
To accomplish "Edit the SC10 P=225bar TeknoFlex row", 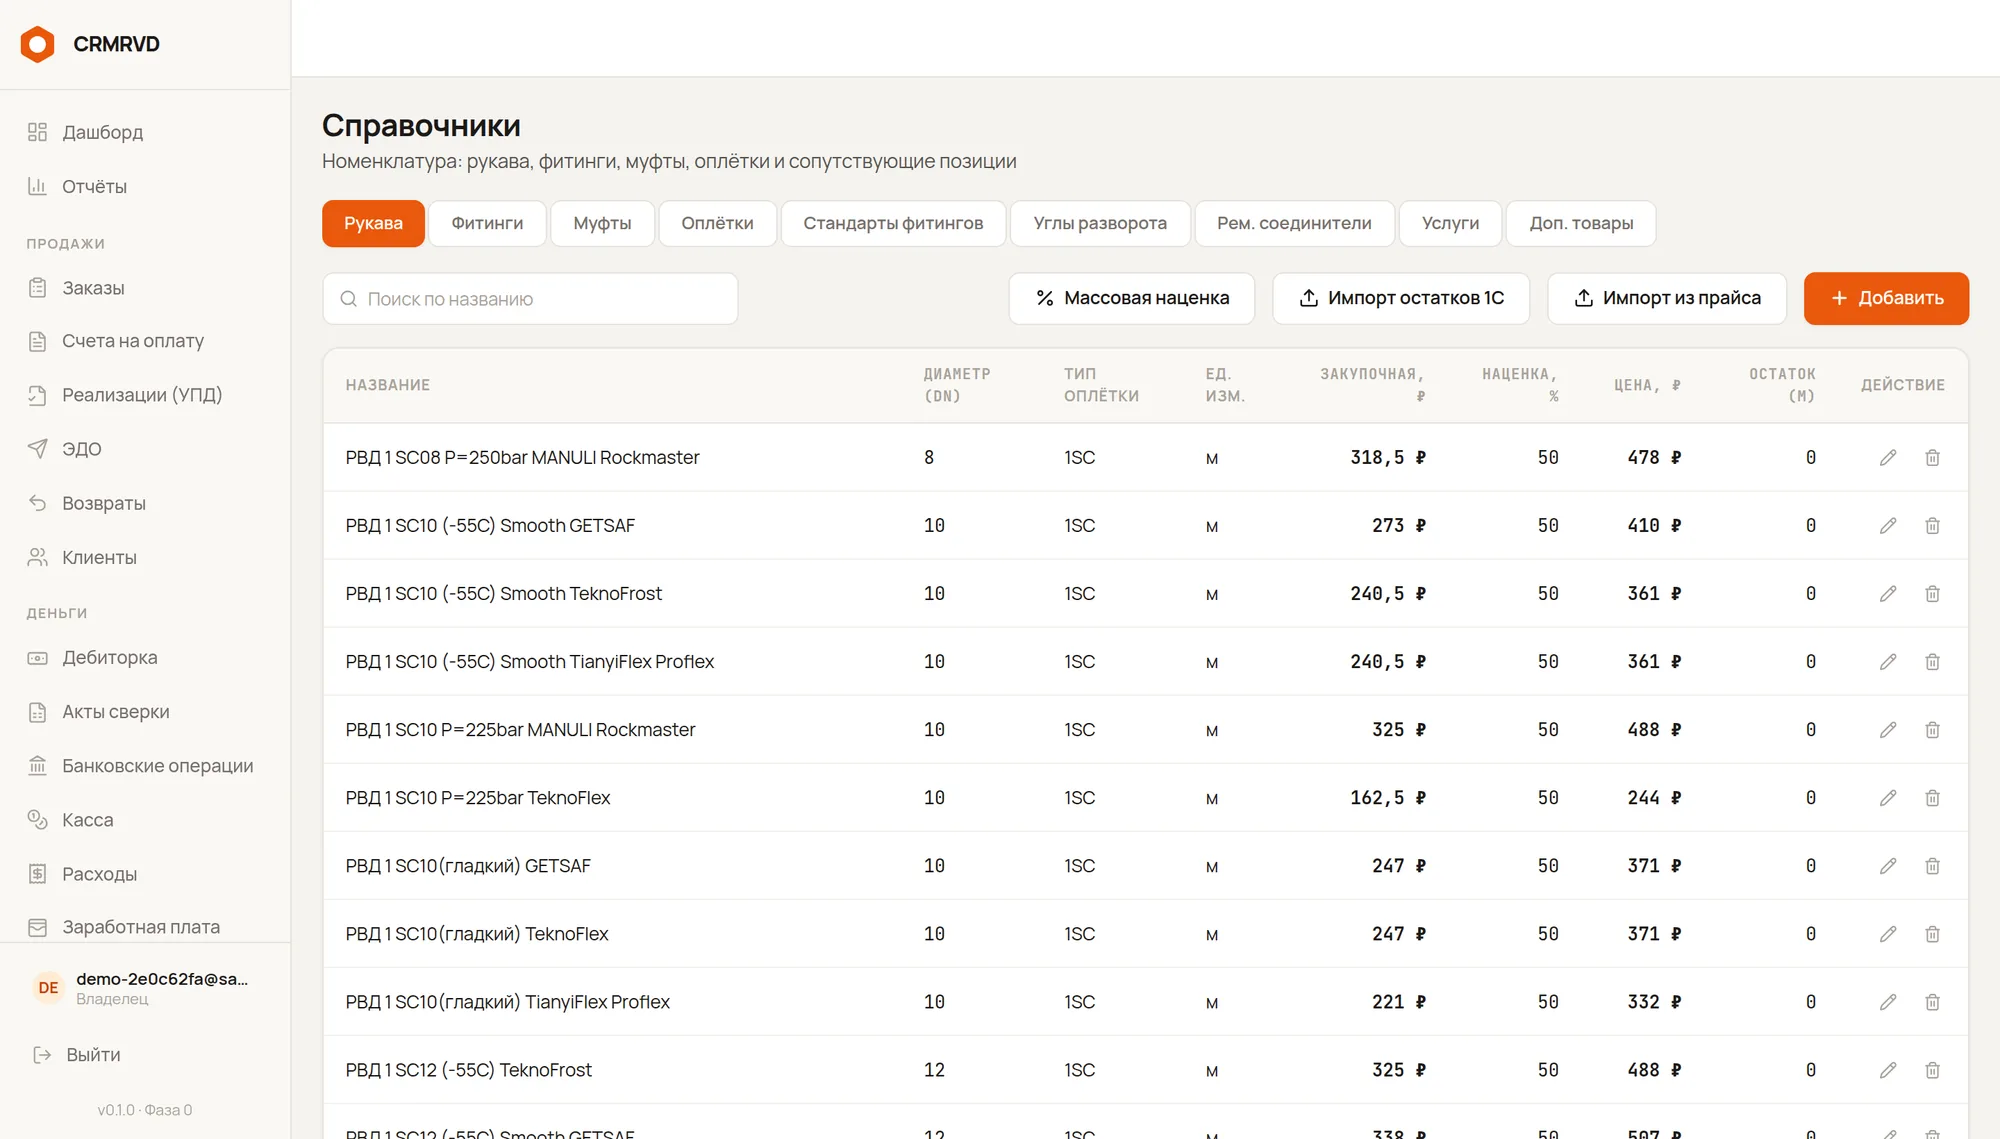I will 1888,798.
